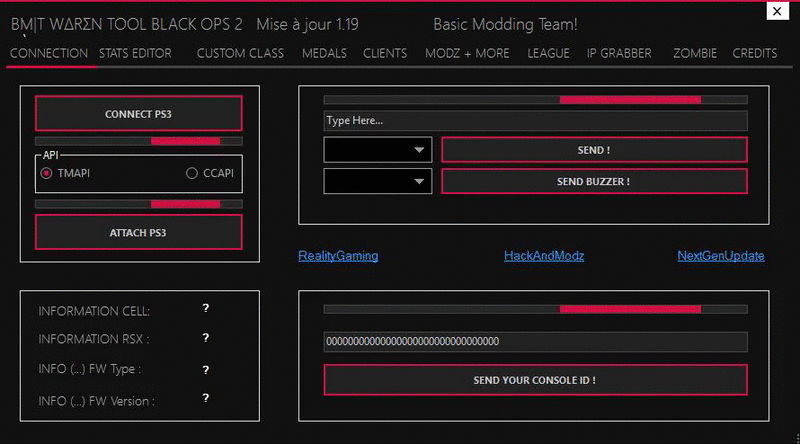800x444 pixels.
Task: Click the SEND BUZZER ! button
Action: click(594, 181)
